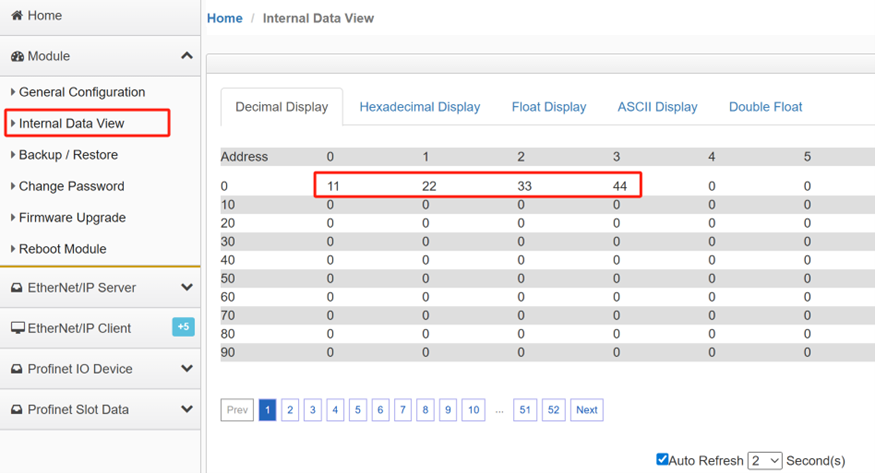Switch to the Hexadecimal Display tab

coord(420,107)
